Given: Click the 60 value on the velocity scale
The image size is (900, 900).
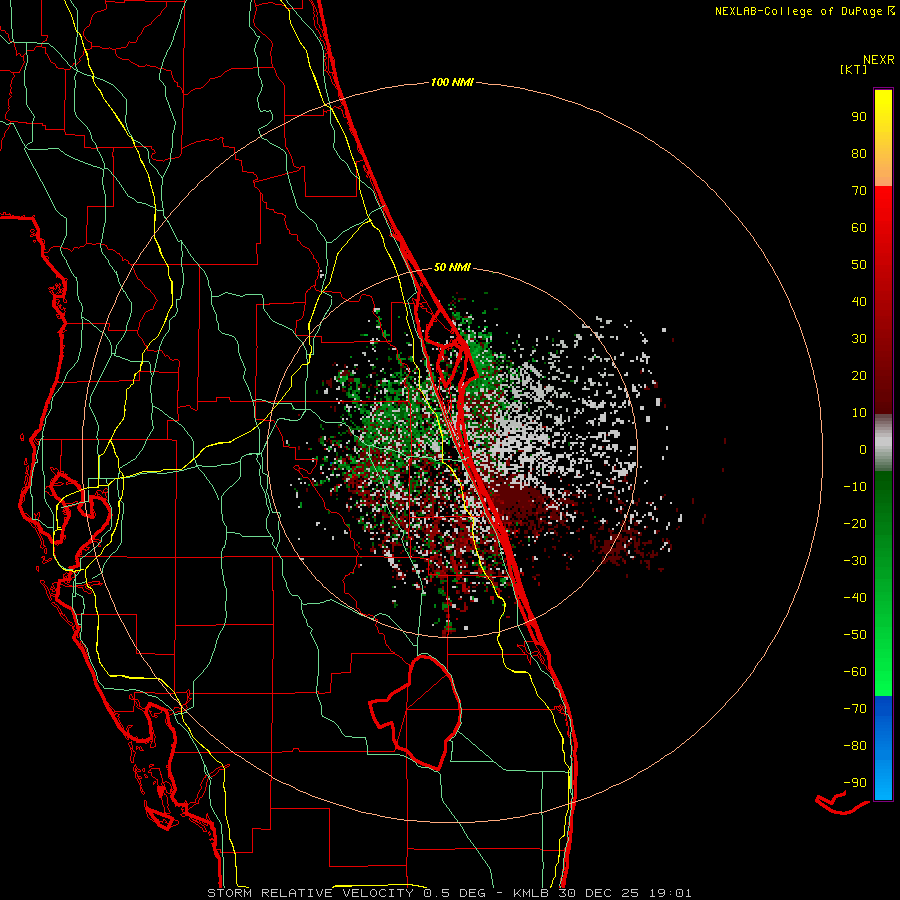Looking at the screenshot, I should (x=859, y=228).
